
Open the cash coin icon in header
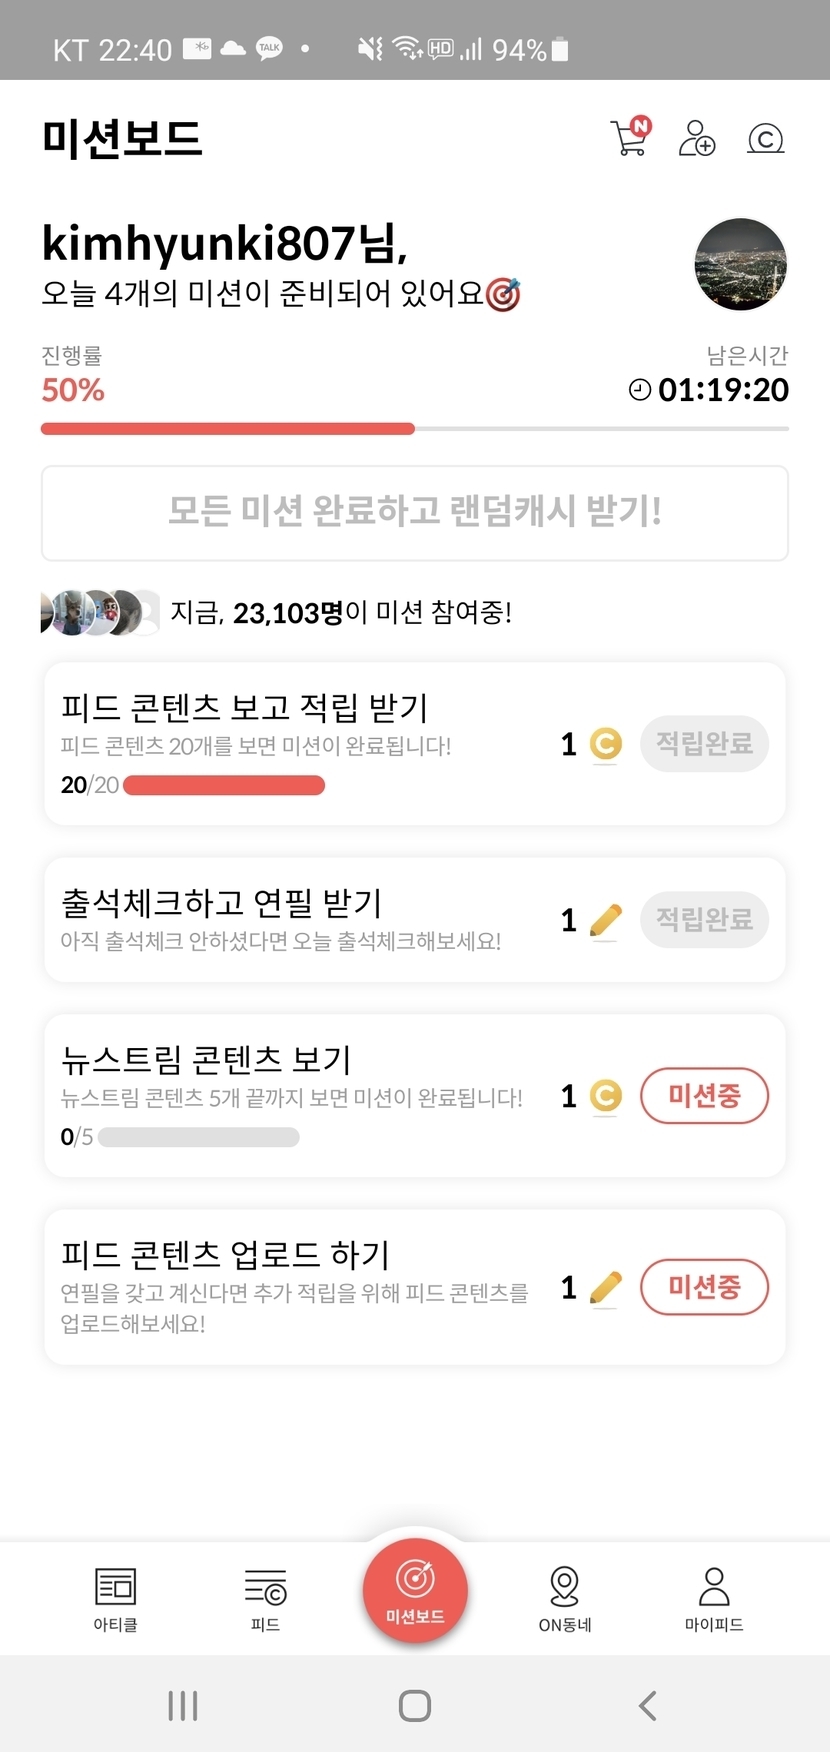765,138
